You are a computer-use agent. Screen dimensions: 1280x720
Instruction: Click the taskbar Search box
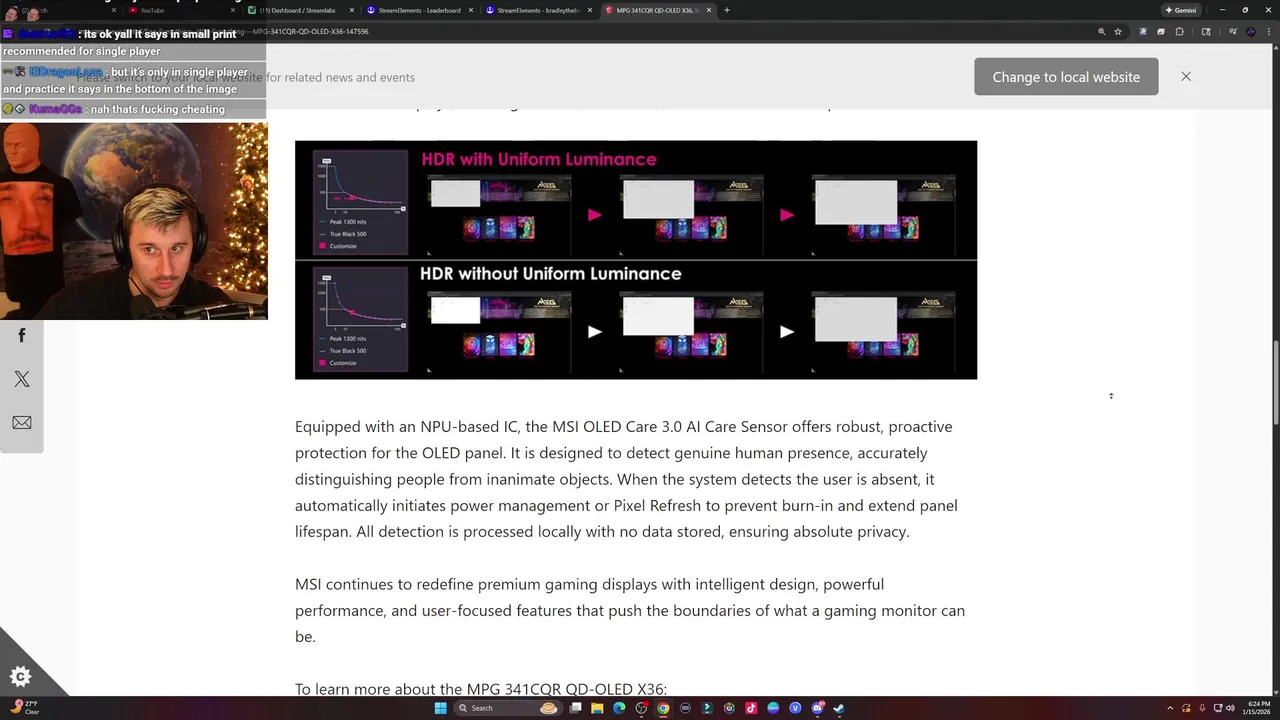508,708
